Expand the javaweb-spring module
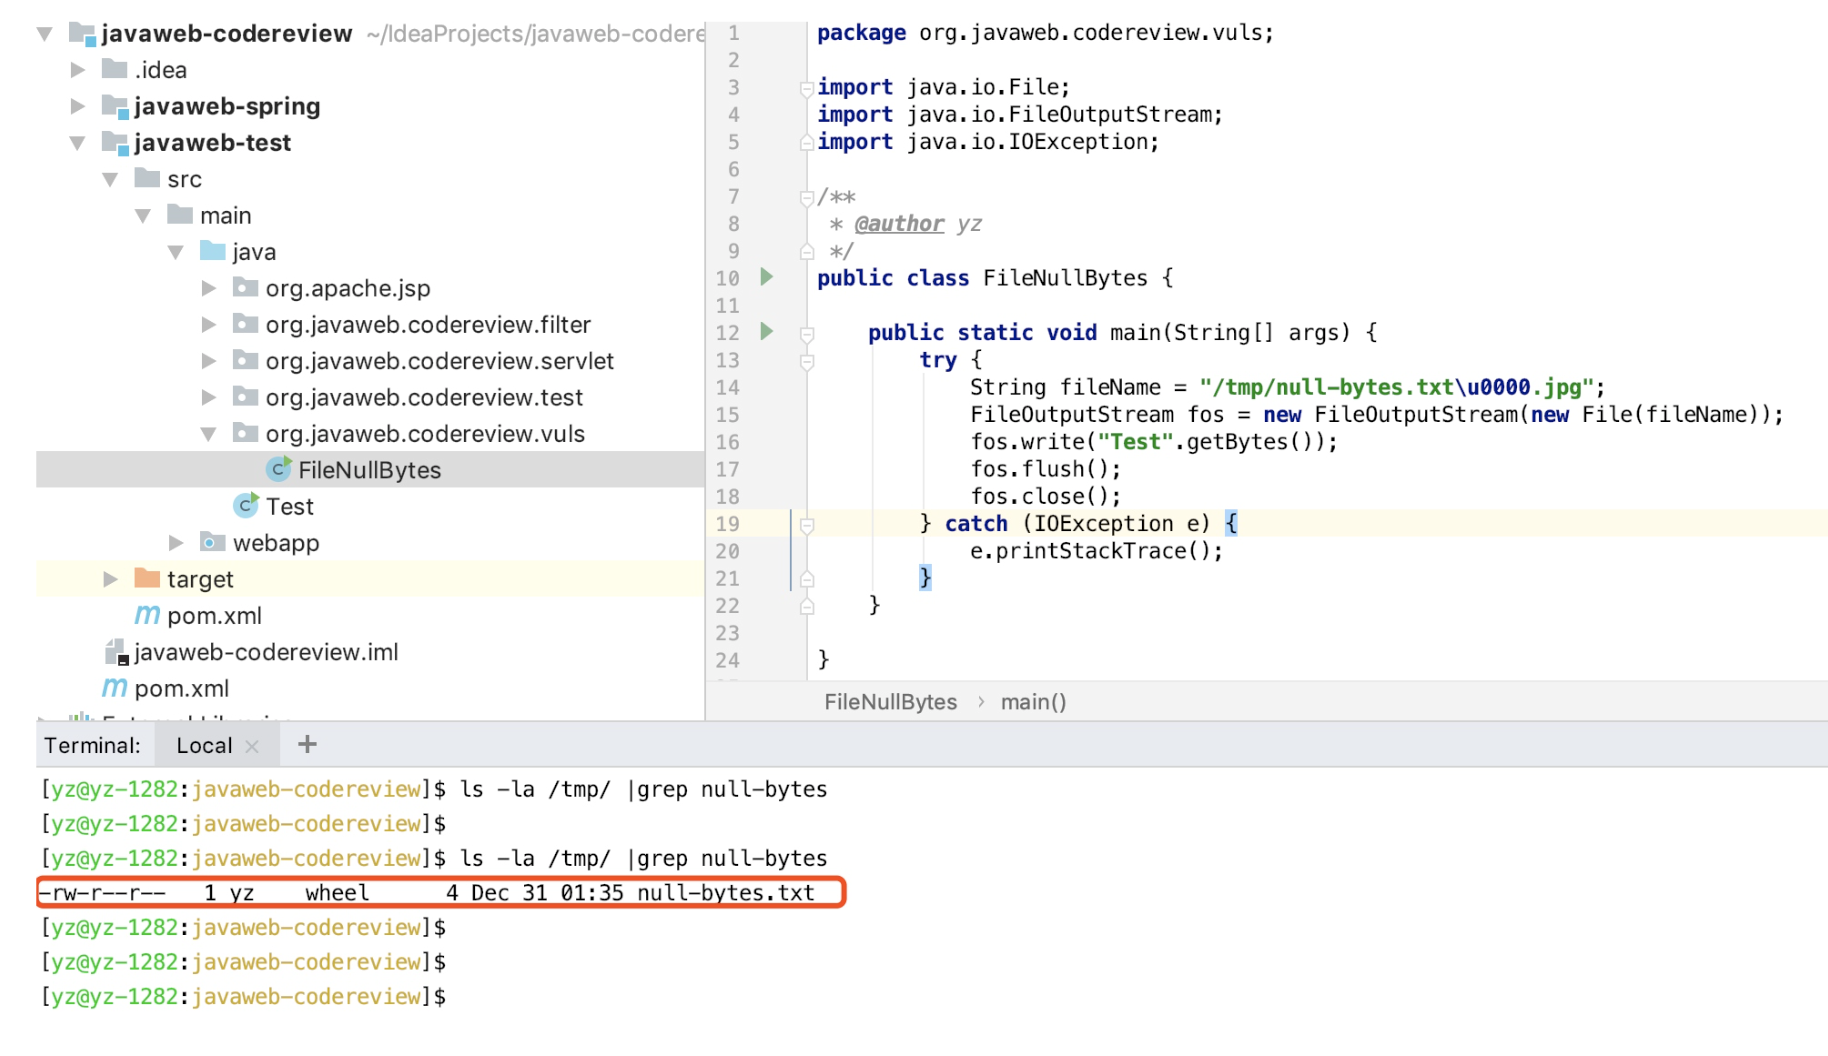Screen dimensions: 1828x1056 (x=78, y=106)
